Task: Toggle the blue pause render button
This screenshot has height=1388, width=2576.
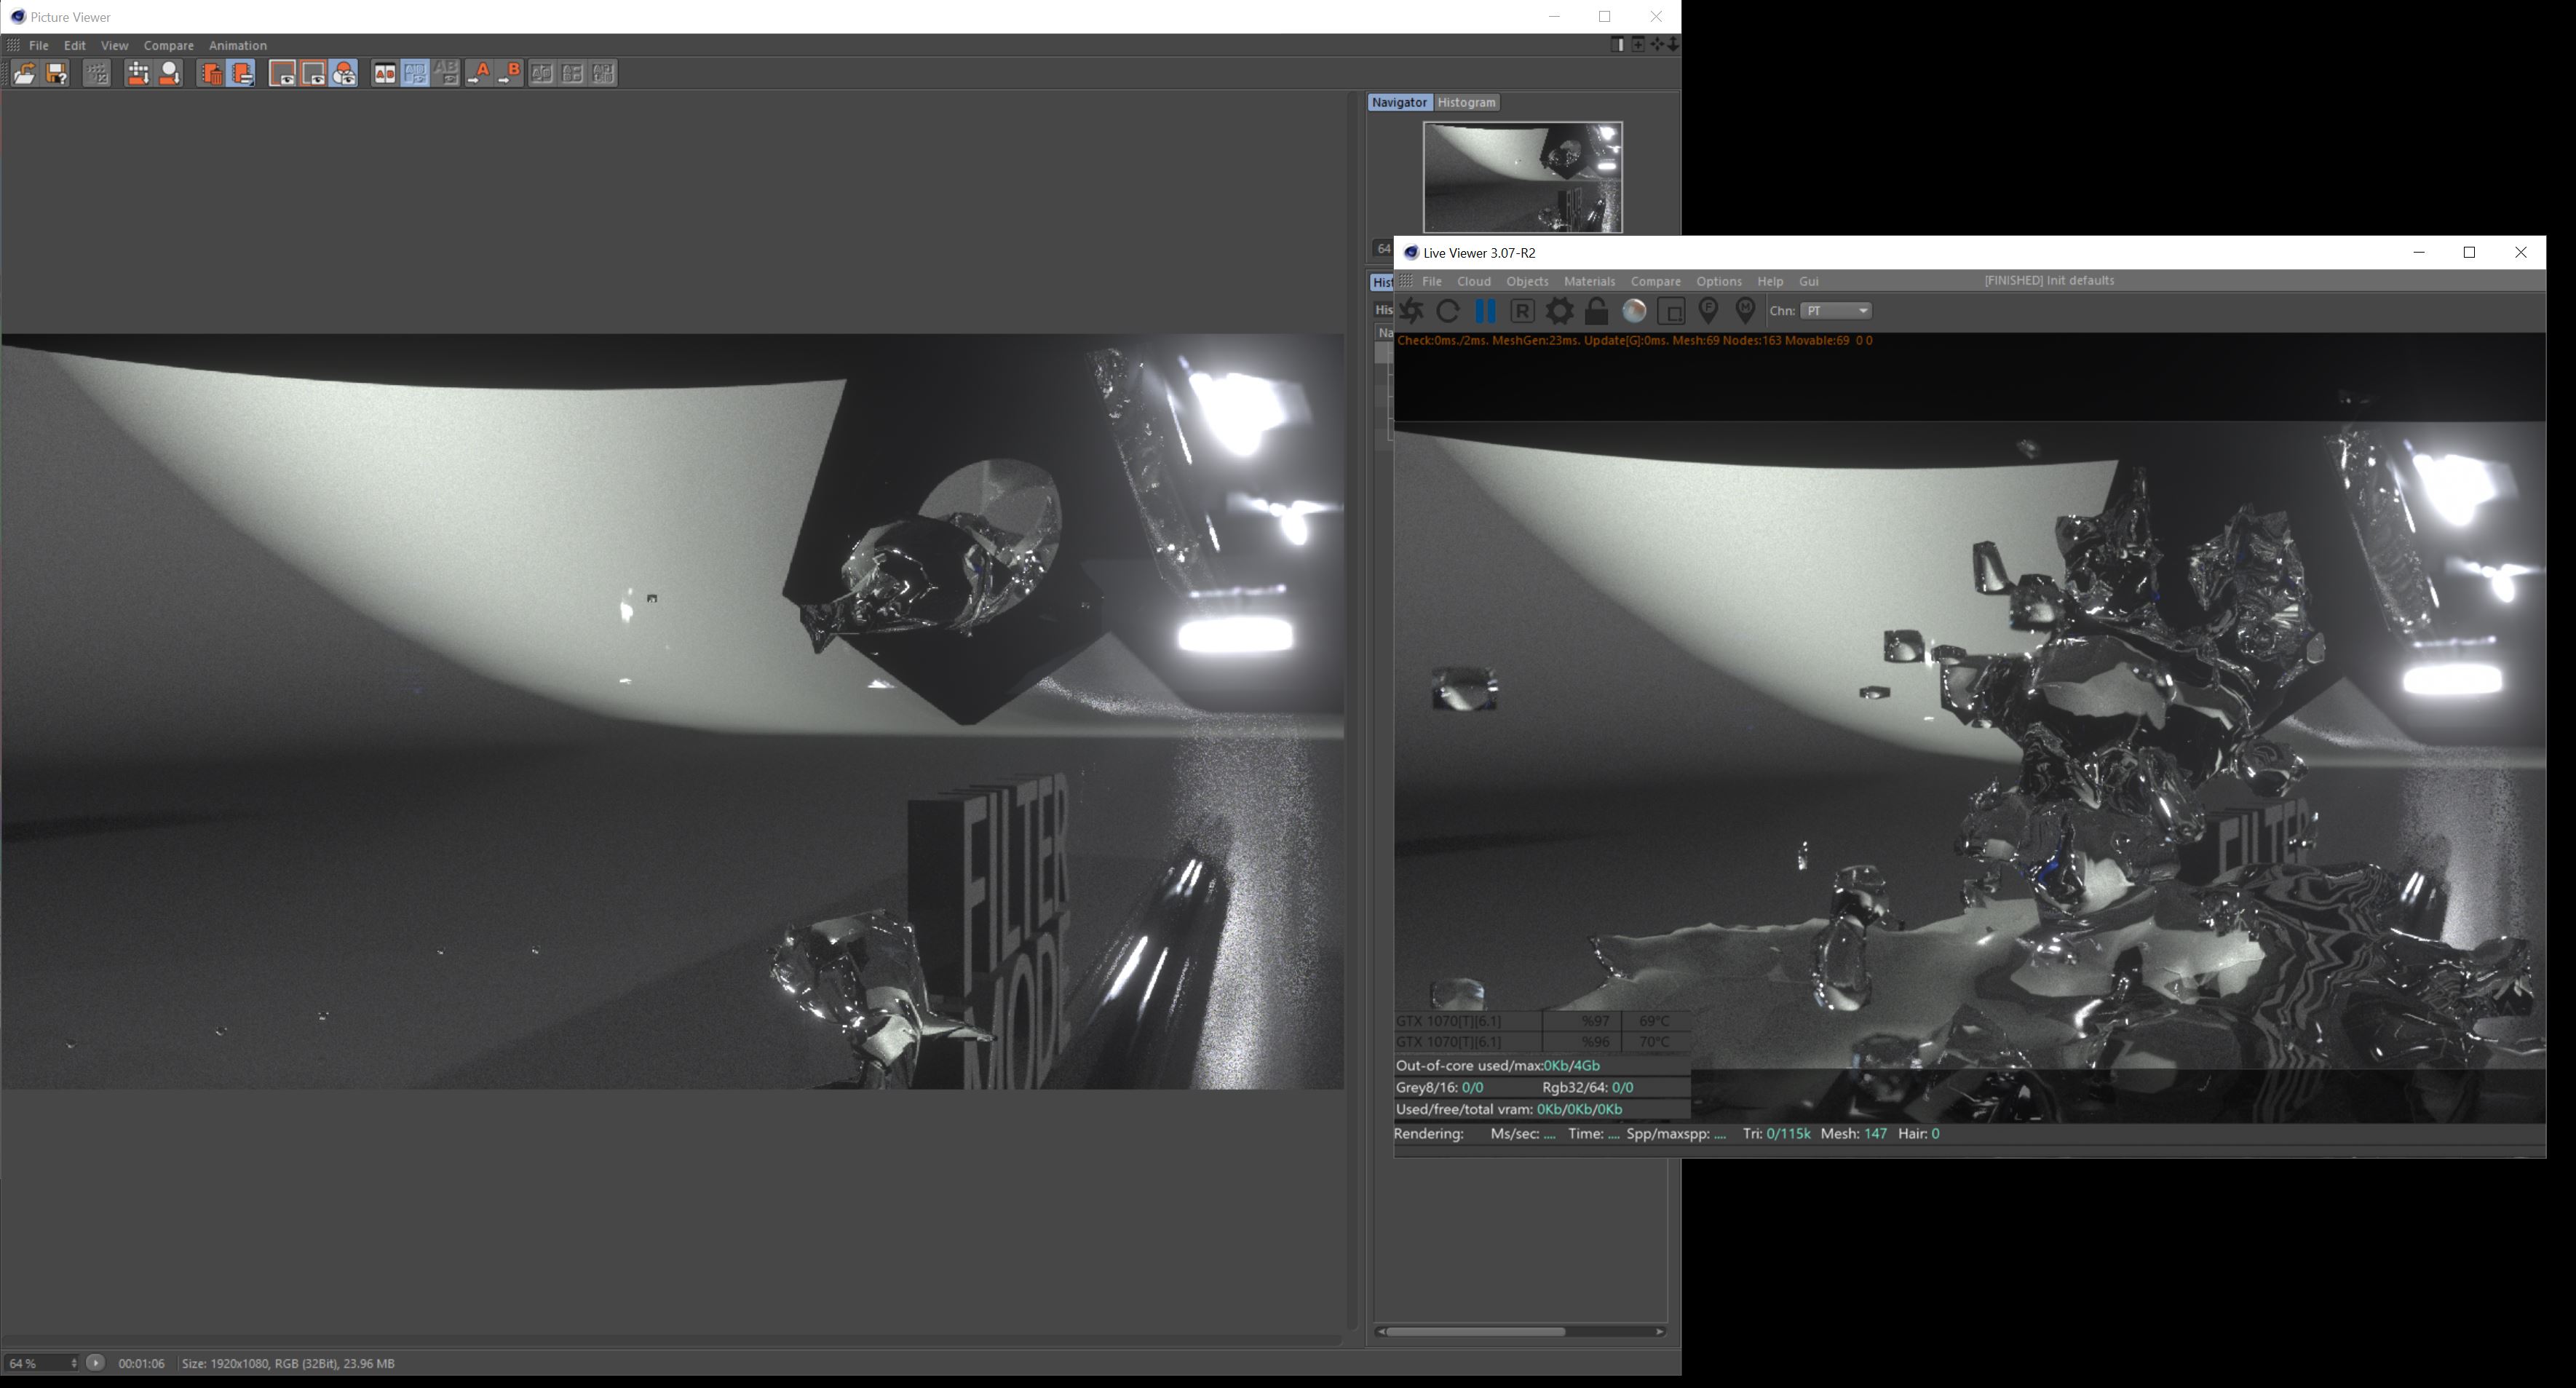Action: 1485,311
